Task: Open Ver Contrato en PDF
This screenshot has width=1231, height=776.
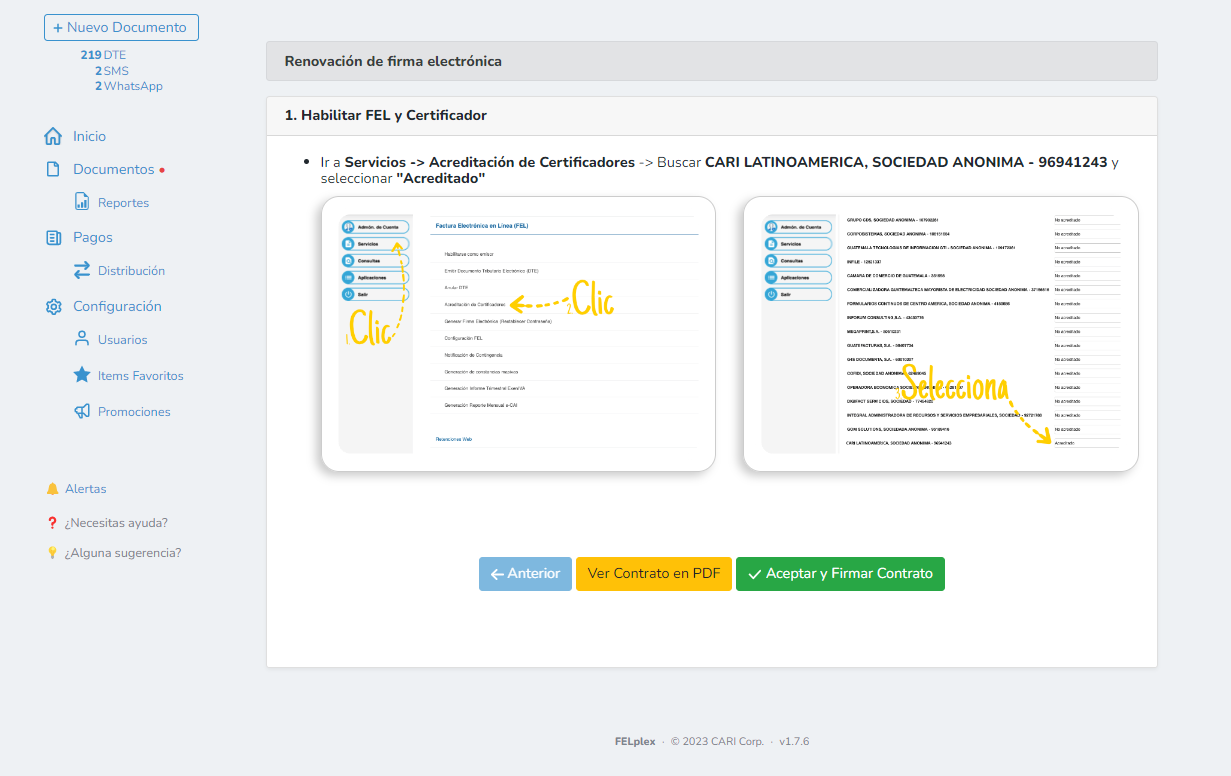Action: (x=653, y=574)
